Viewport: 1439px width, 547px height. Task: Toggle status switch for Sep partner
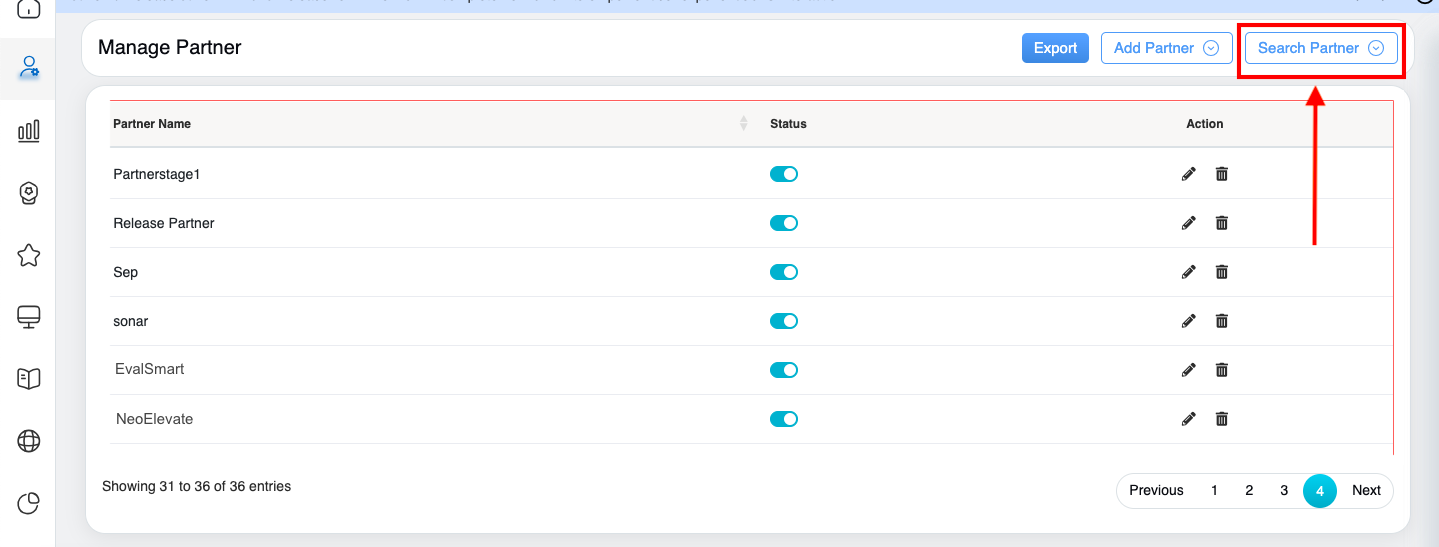click(783, 272)
